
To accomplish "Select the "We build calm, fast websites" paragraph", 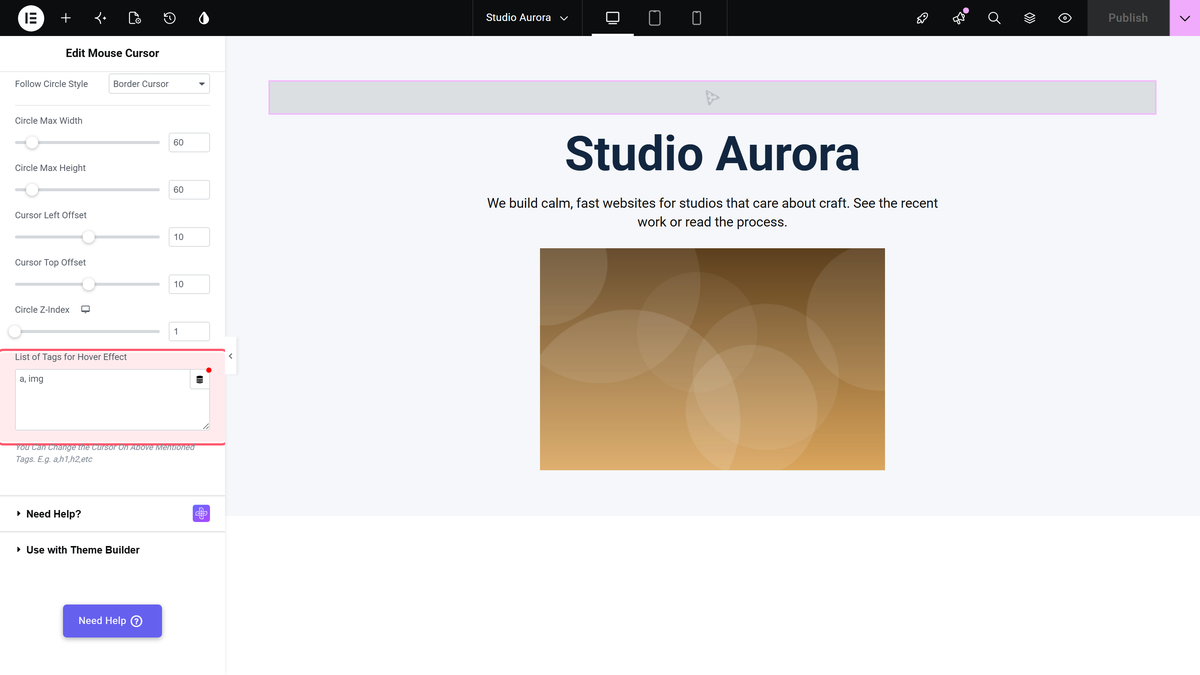I will pyautogui.click(x=712, y=212).
